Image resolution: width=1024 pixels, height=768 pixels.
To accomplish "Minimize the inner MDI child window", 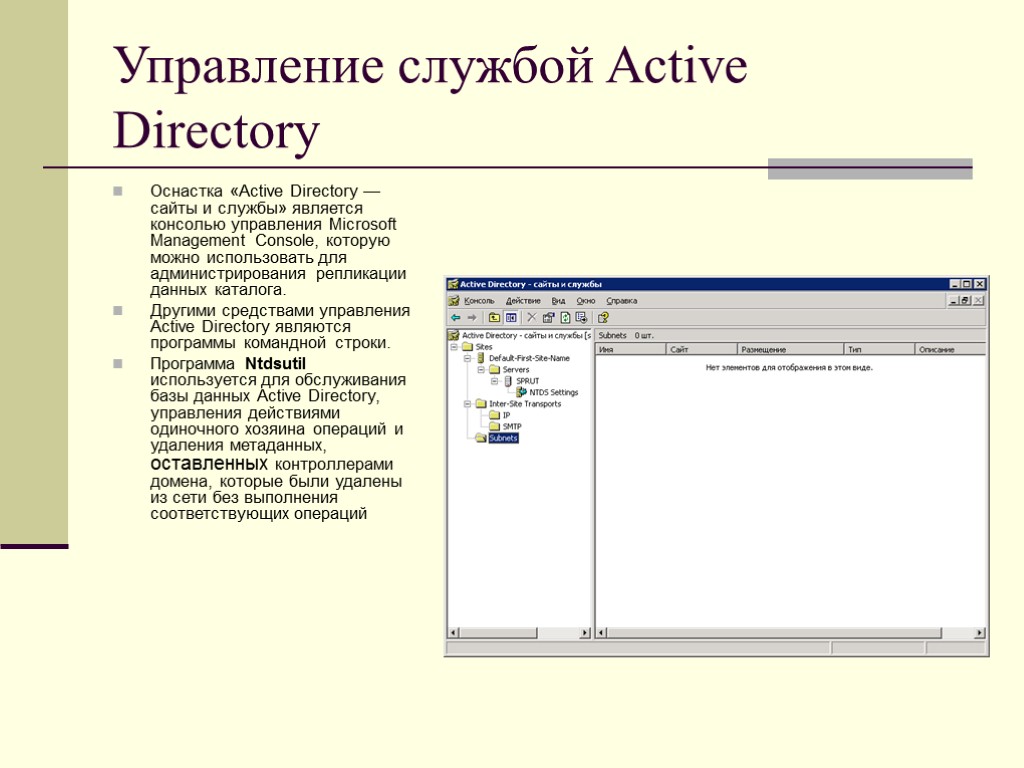I will click(953, 300).
